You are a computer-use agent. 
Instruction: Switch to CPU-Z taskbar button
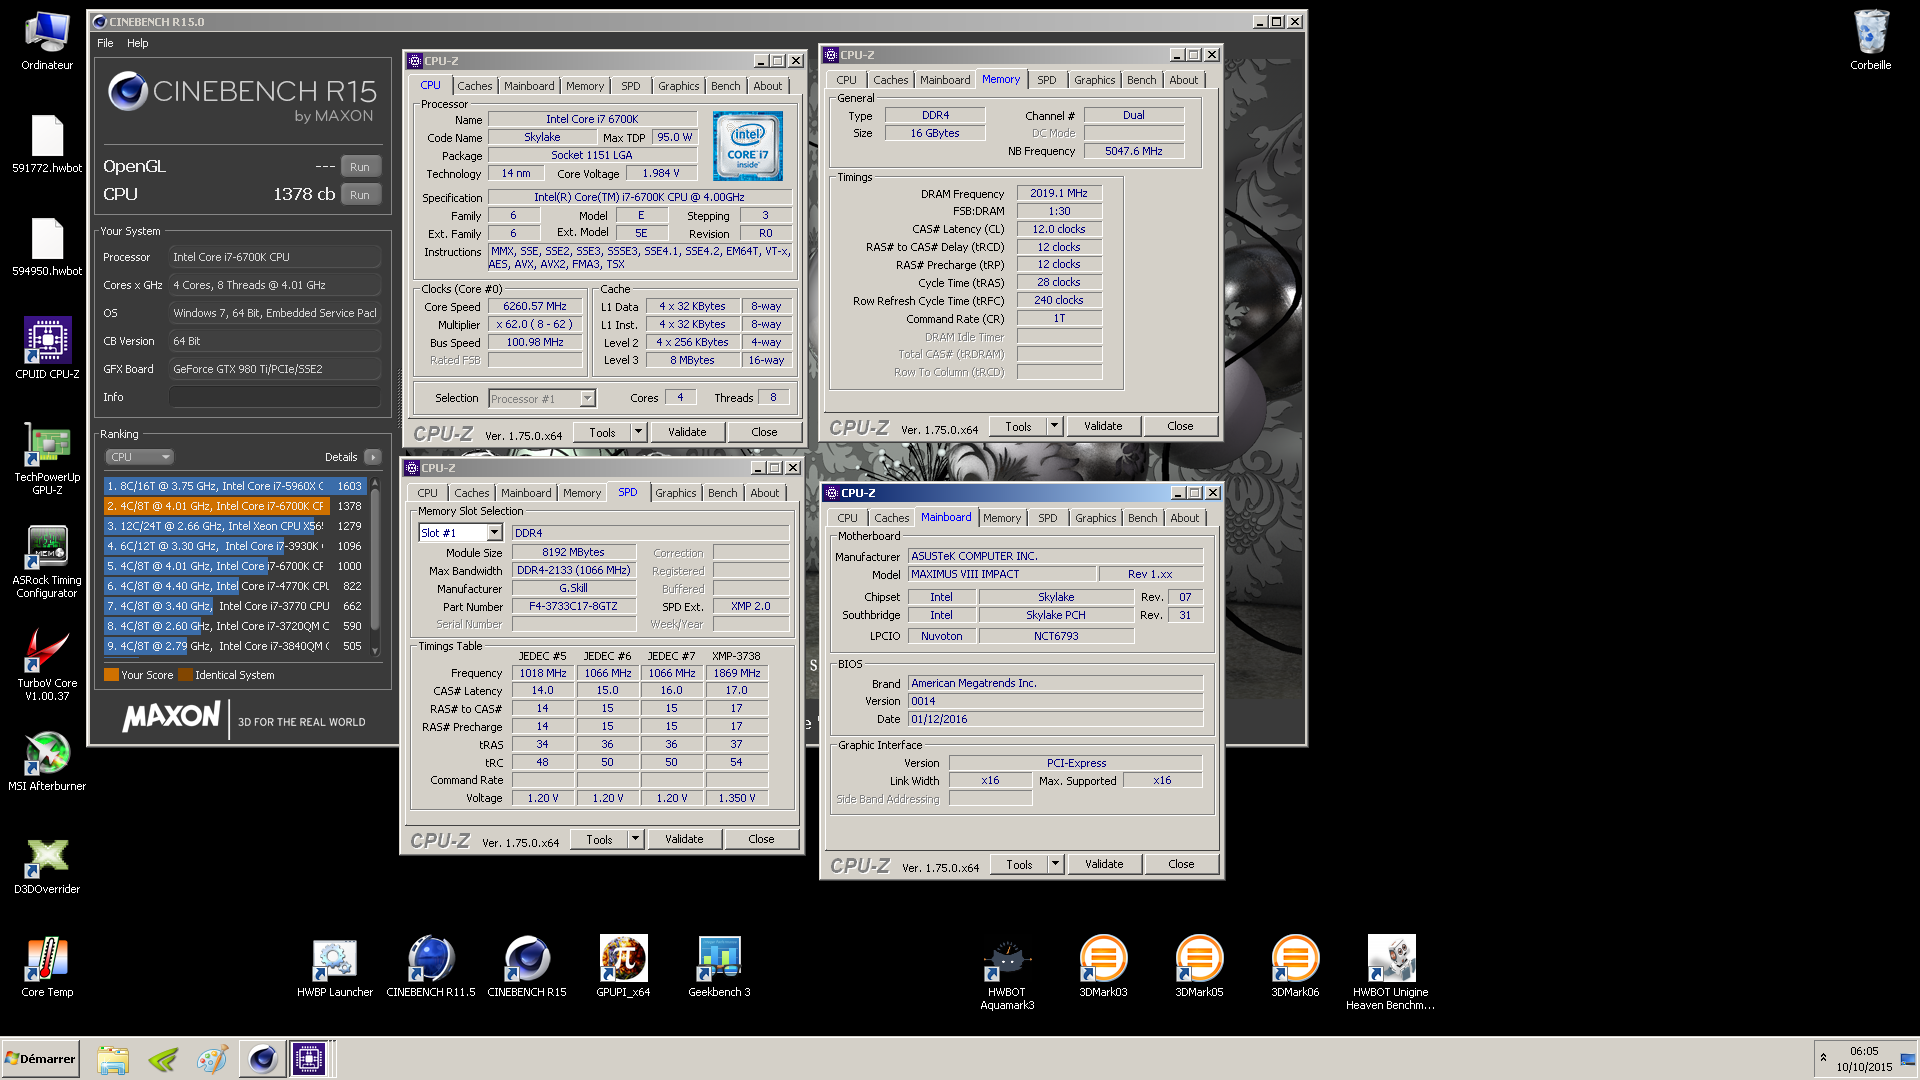click(x=309, y=1059)
